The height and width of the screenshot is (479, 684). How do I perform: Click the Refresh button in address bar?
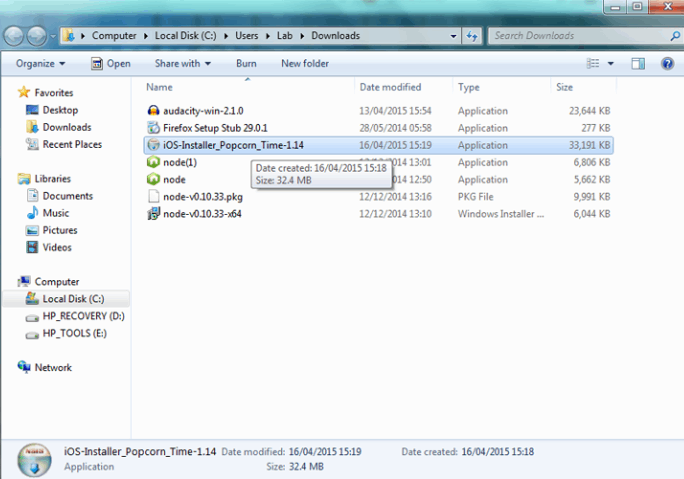[472, 36]
